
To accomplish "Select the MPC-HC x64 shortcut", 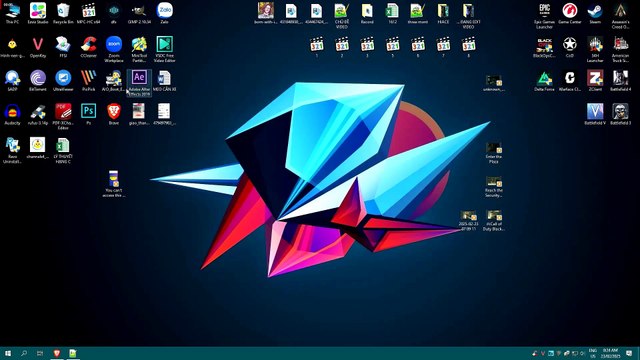I will click(x=88, y=13).
